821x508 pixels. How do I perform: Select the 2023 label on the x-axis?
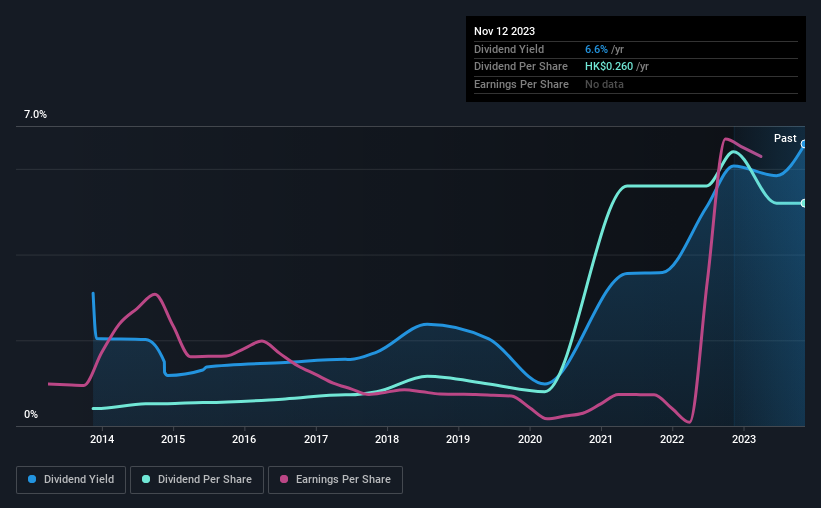point(743,439)
